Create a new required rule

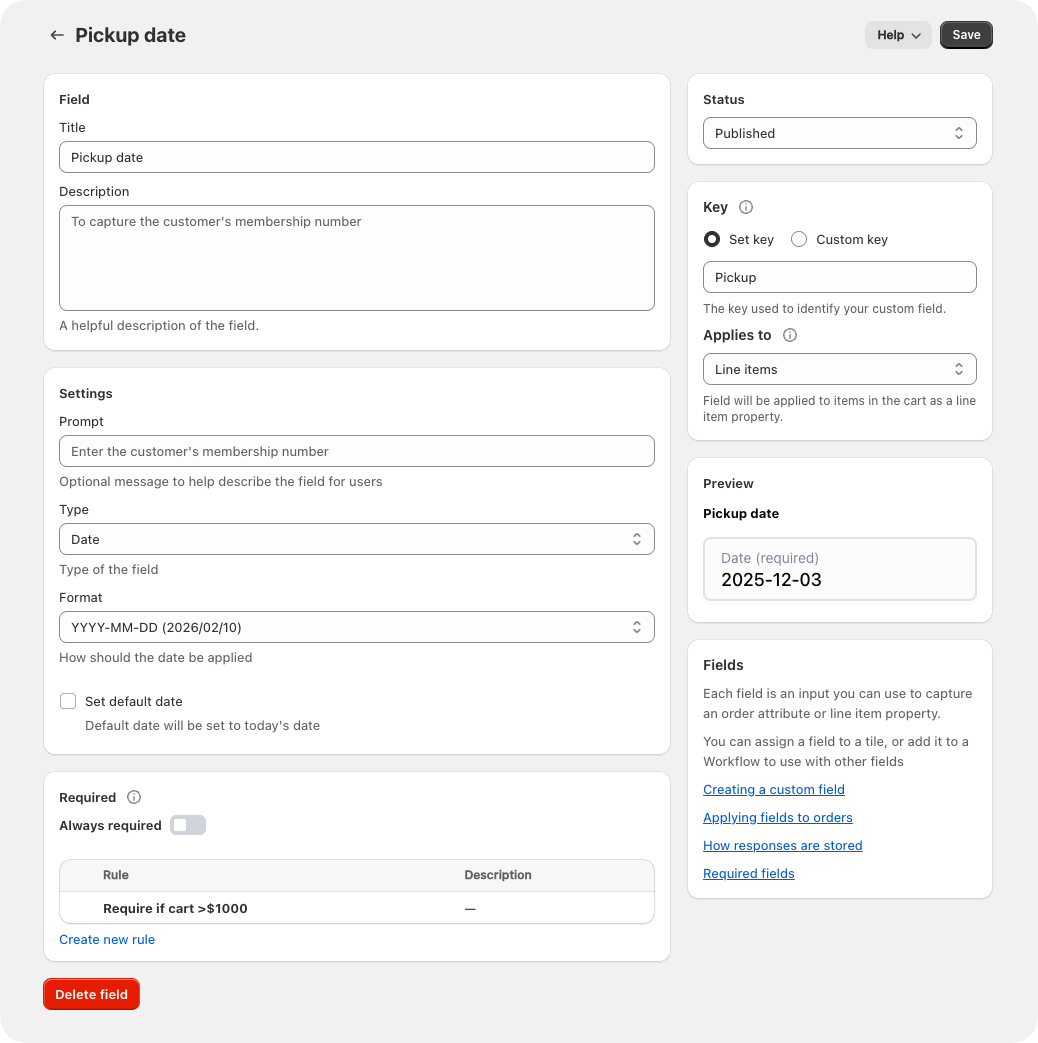(x=107, y=939)
